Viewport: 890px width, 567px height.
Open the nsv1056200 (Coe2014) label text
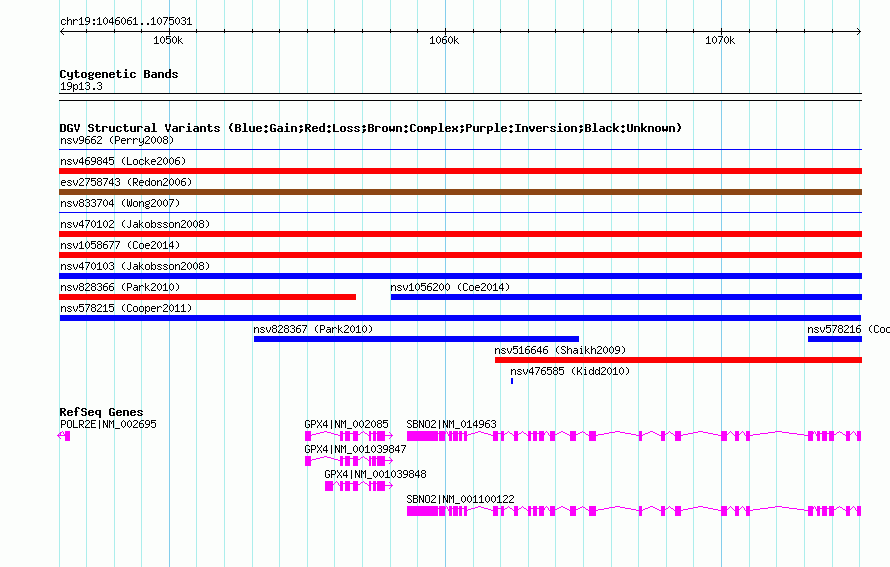tap(450, 287)
